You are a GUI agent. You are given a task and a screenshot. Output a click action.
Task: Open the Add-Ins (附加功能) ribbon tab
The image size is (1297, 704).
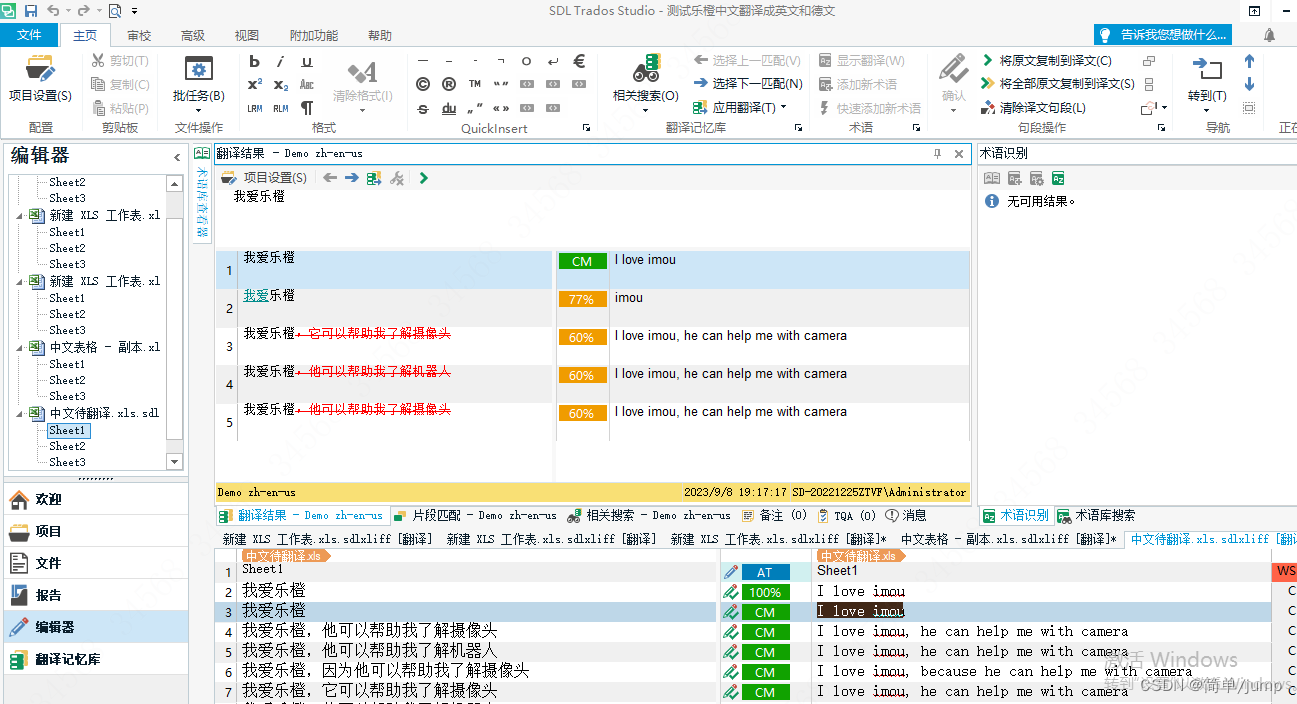(x=314, y=36)
